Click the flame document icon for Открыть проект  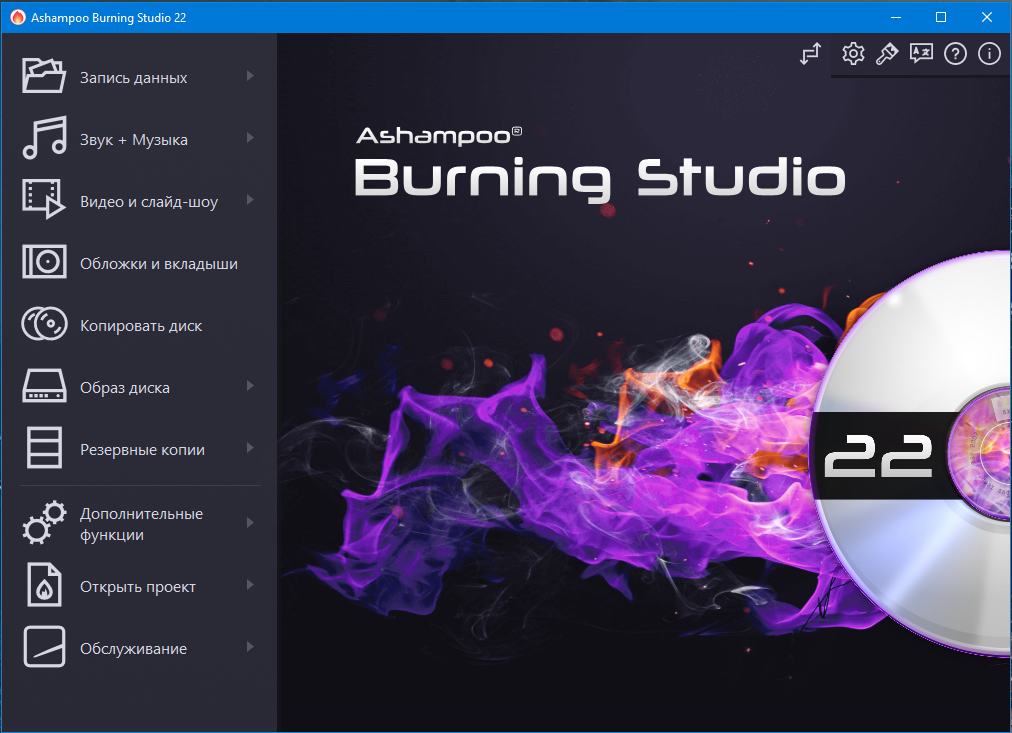[x=44, y=585]
